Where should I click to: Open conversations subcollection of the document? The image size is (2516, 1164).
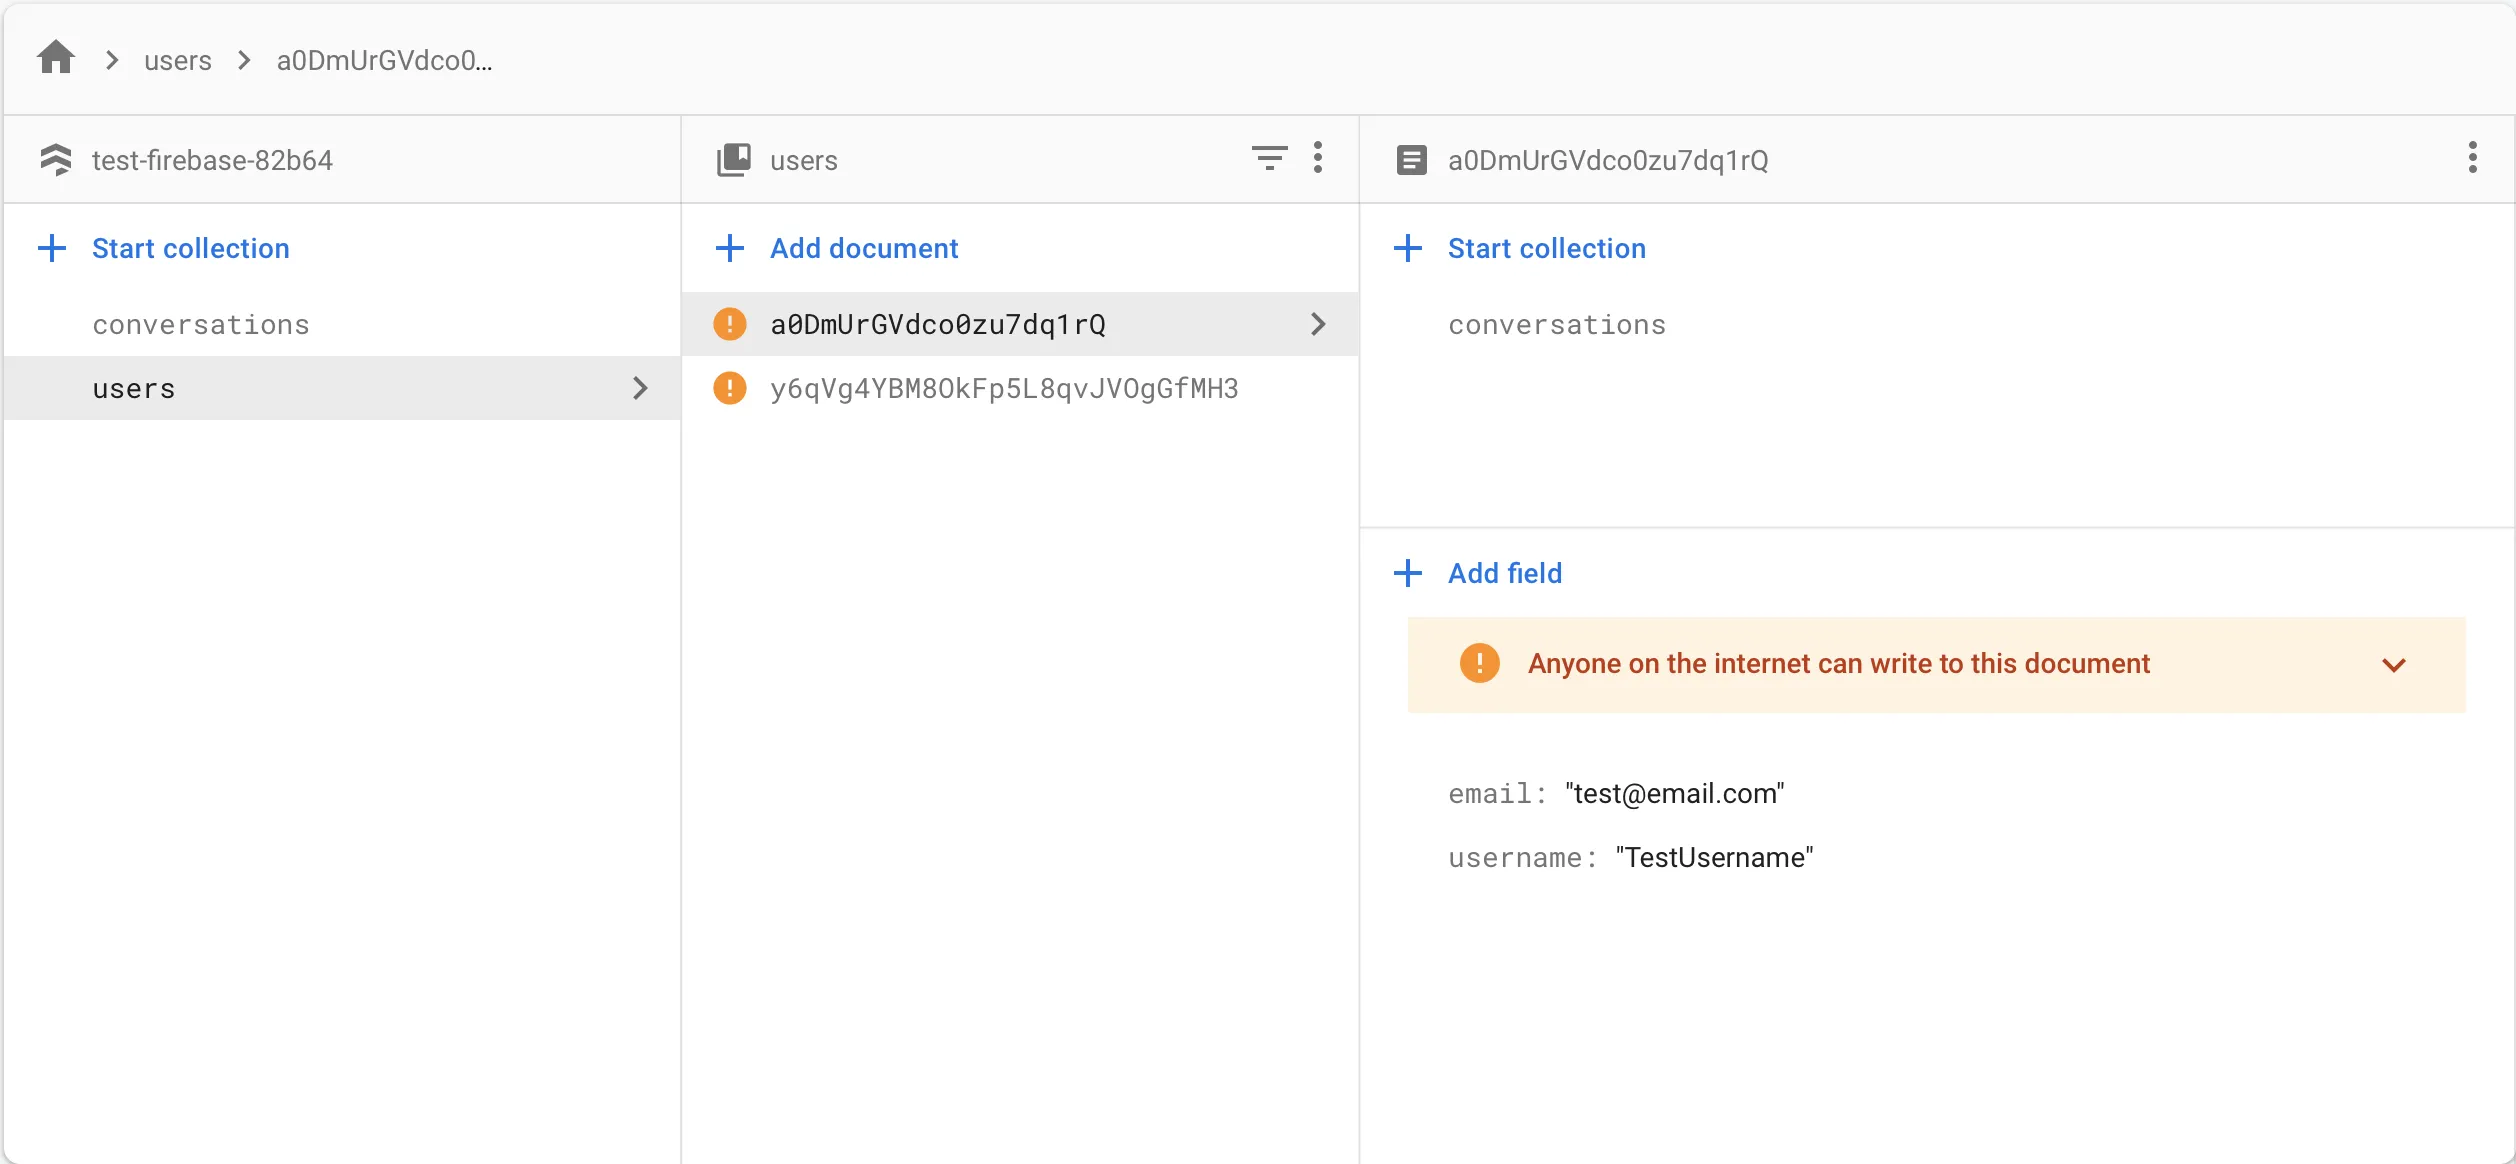[x=1557, y=325]
